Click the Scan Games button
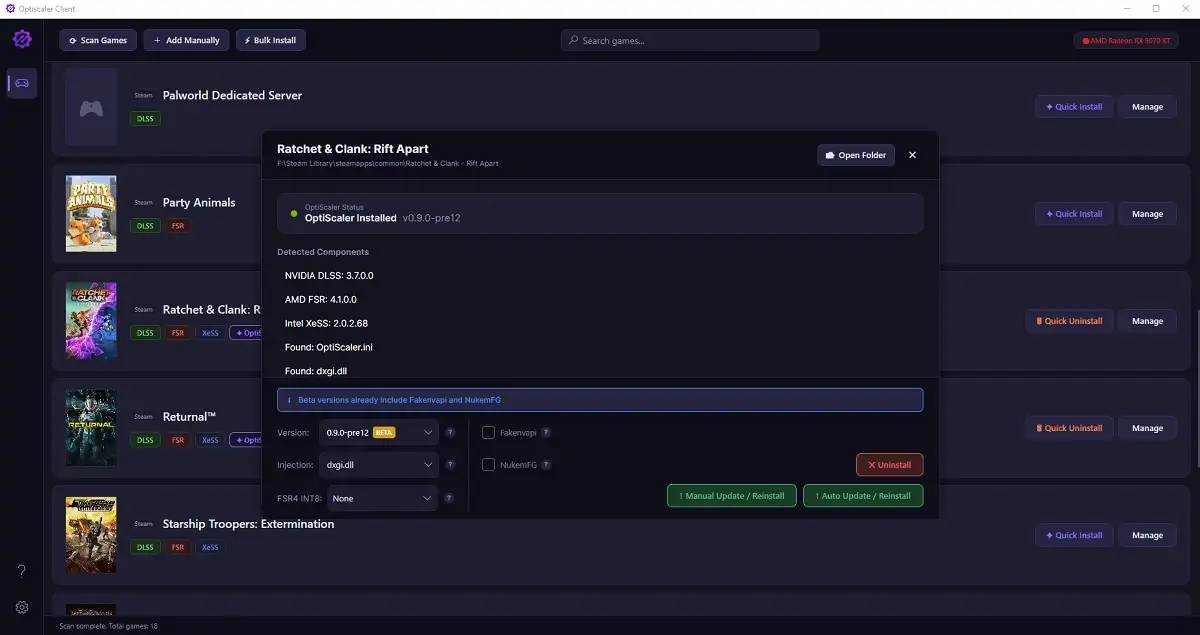Screen dimensions: 1200x635 [x=98, y=40]
